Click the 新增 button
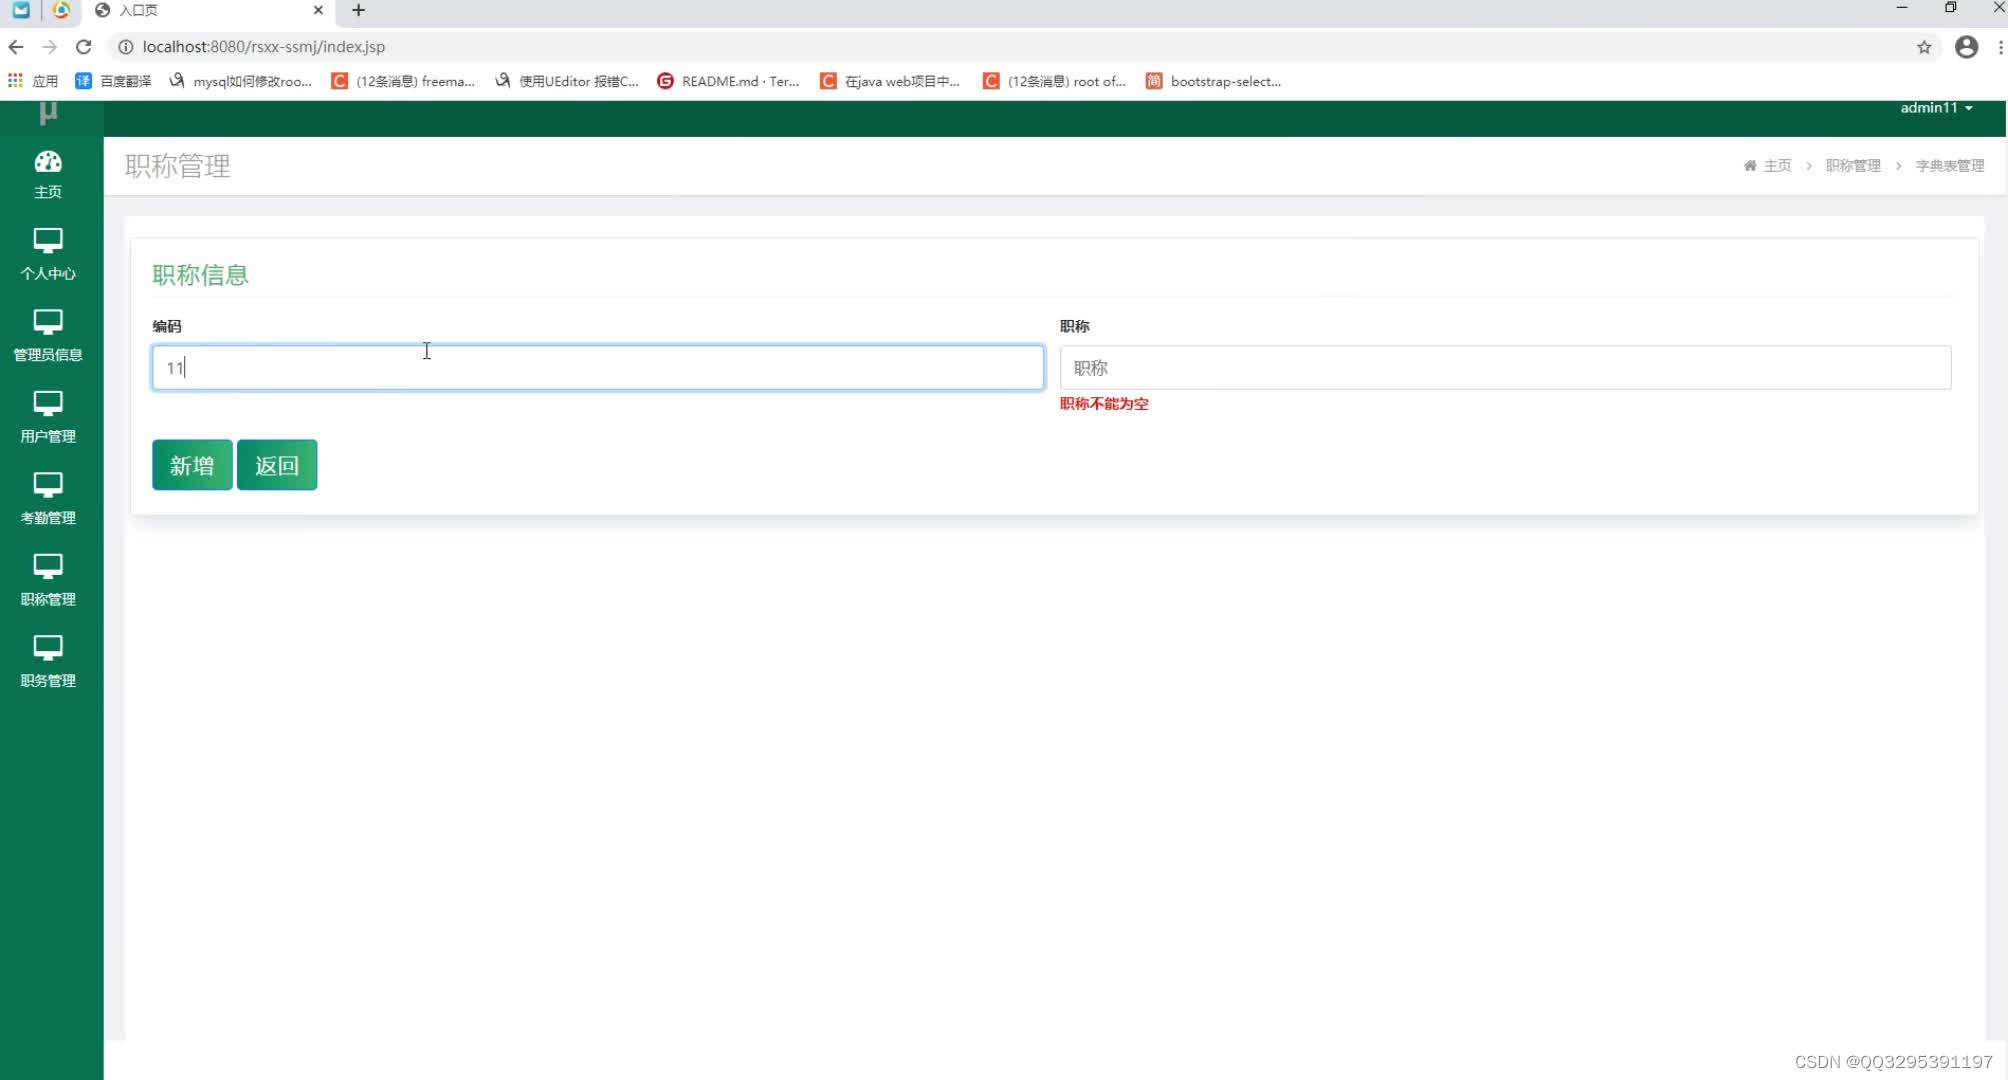This screenshot has width=2008, height=1080. 192,465
